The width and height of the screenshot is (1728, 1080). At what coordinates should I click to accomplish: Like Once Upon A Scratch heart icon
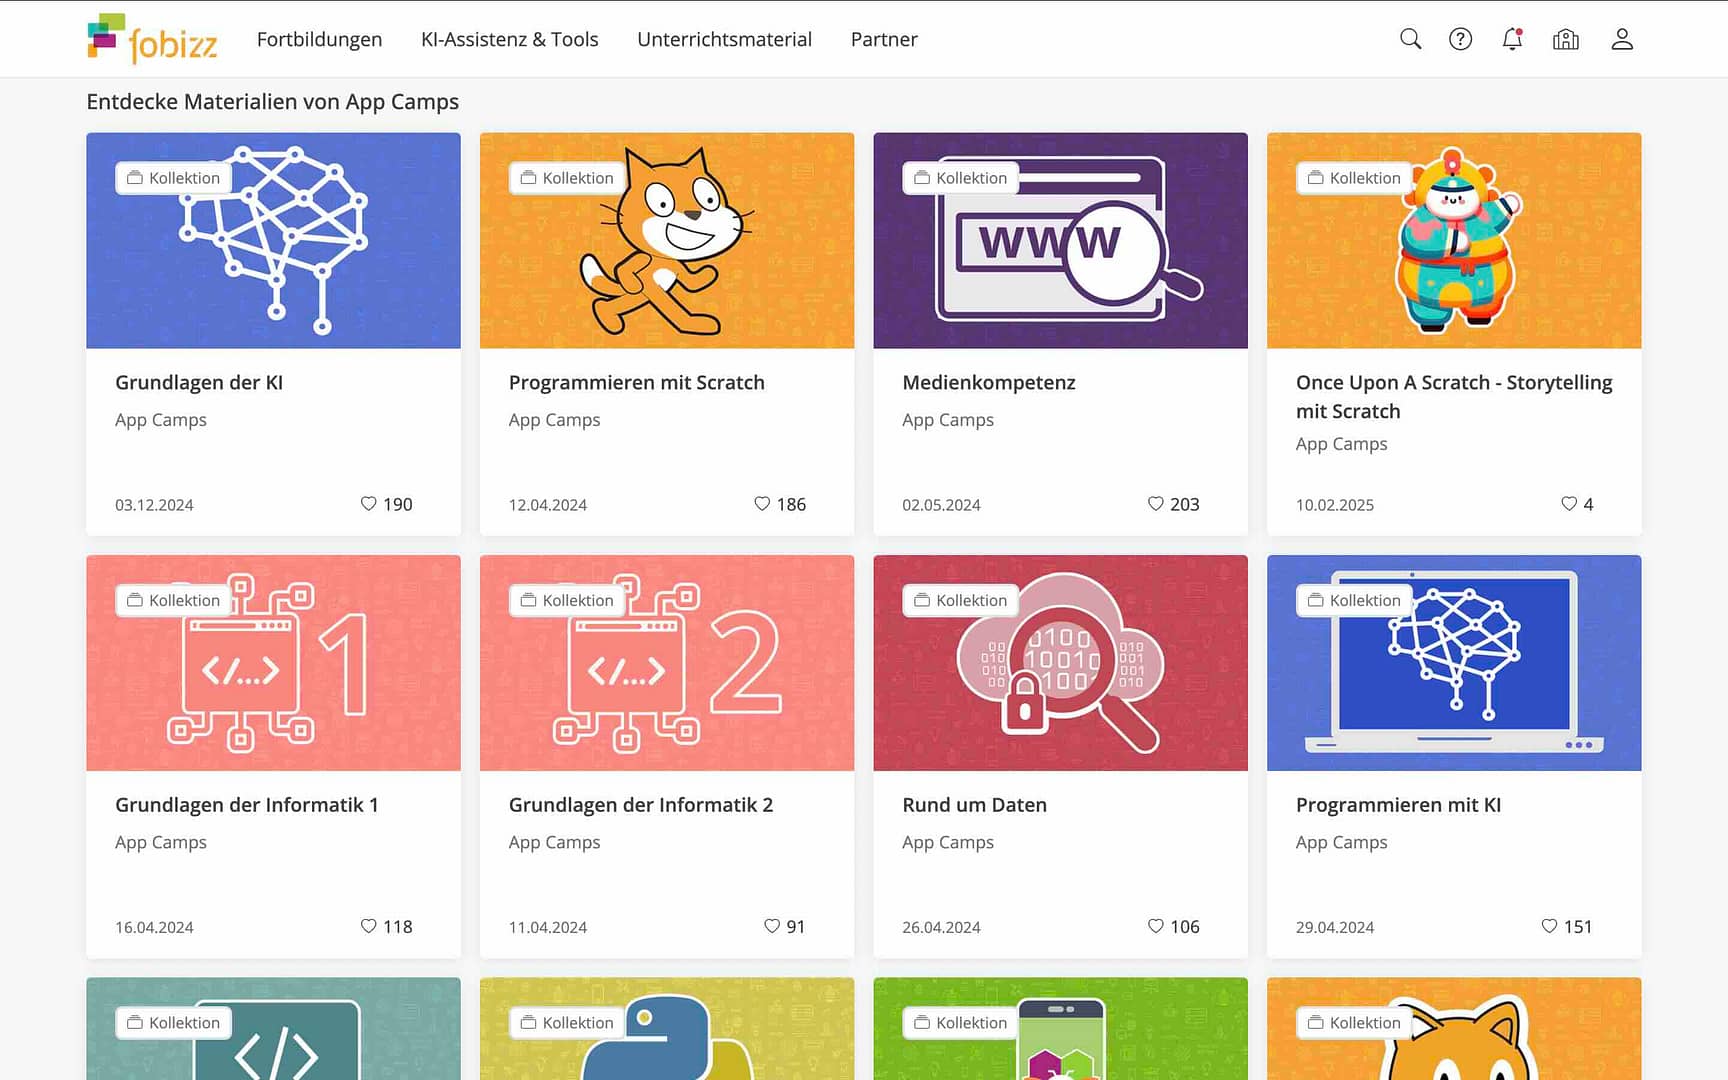[1569, 504]
